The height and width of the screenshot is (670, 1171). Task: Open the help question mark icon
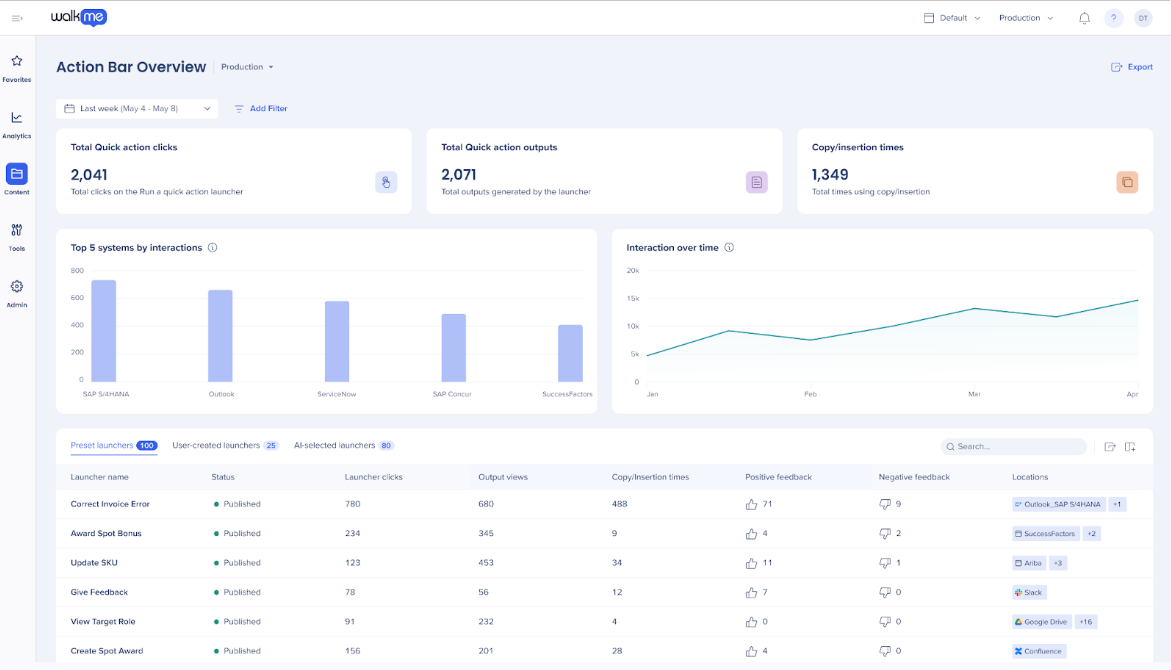tap(1113, 18)
